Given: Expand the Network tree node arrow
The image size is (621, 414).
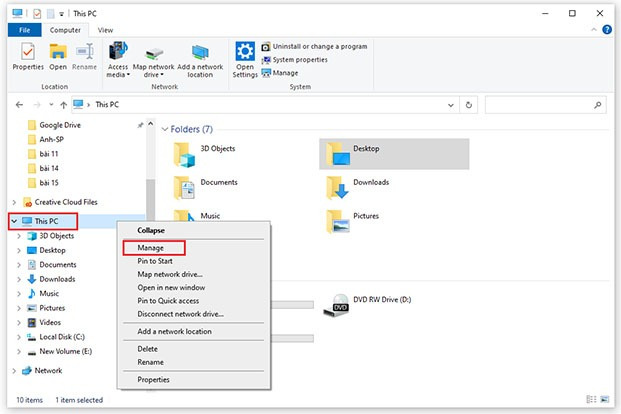Looking at the screenshot, I should (14, 371).
